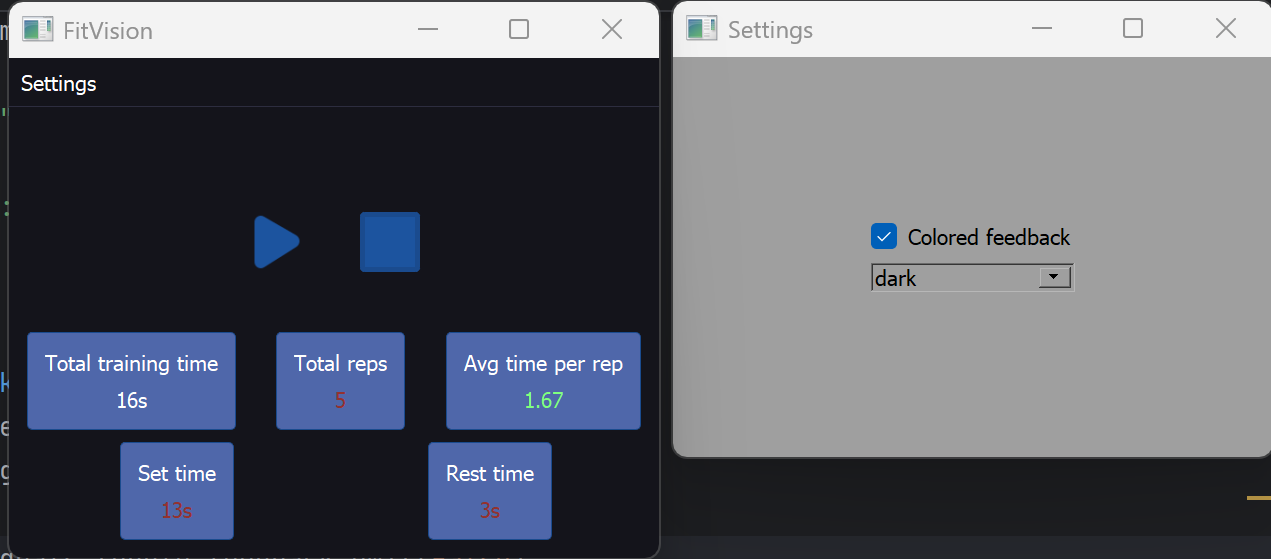Click the Set time card

pyautogui.click(x=177, y=491)
